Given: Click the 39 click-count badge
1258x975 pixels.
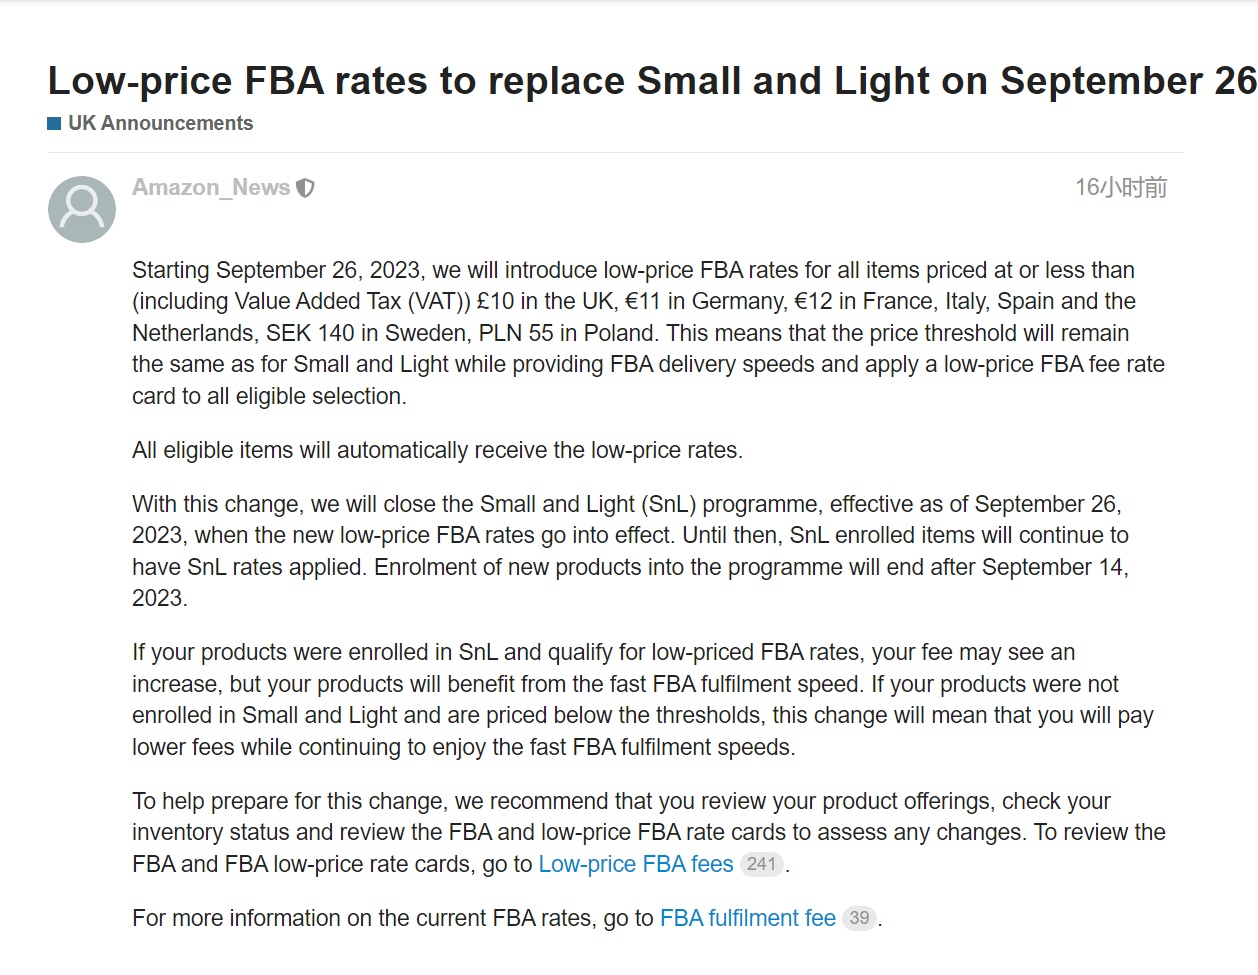Looking at the screenshot, I should click(x=859, y=918).
